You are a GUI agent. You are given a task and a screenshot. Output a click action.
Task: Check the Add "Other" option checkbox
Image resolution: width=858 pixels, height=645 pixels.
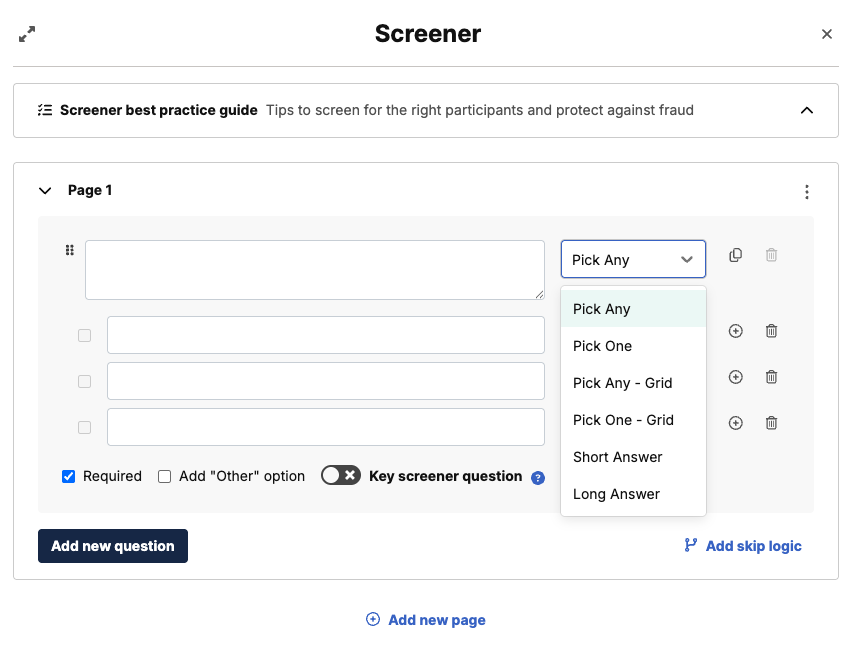[165, 476]
